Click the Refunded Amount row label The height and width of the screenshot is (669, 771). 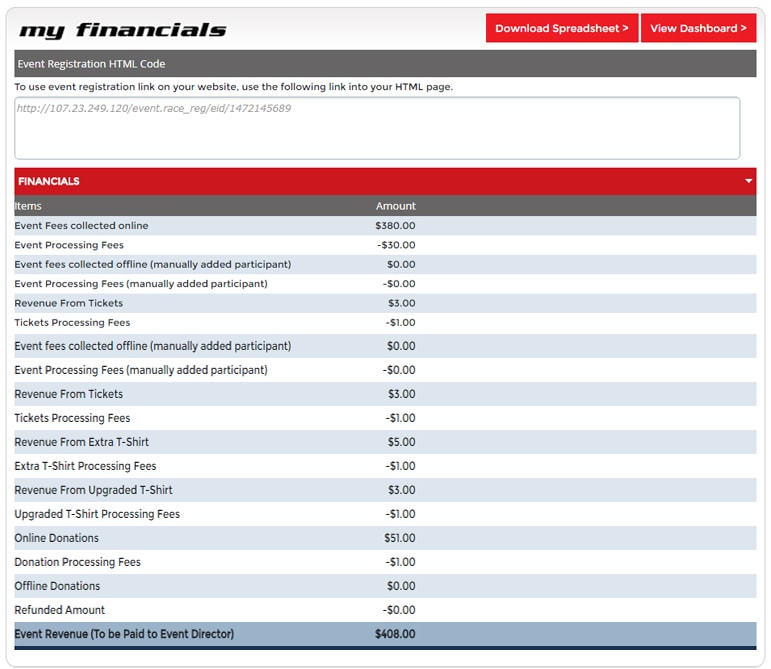coord(59,610)
